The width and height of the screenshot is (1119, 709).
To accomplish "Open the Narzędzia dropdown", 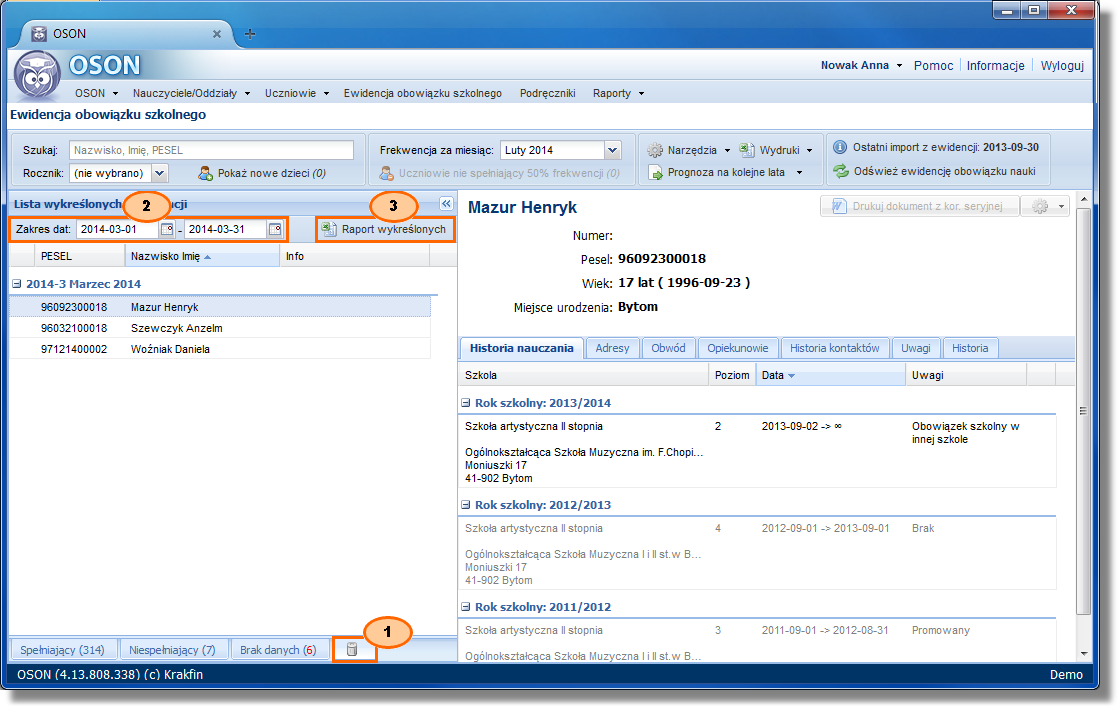I will pyautogui.click(x=689, y=150).
